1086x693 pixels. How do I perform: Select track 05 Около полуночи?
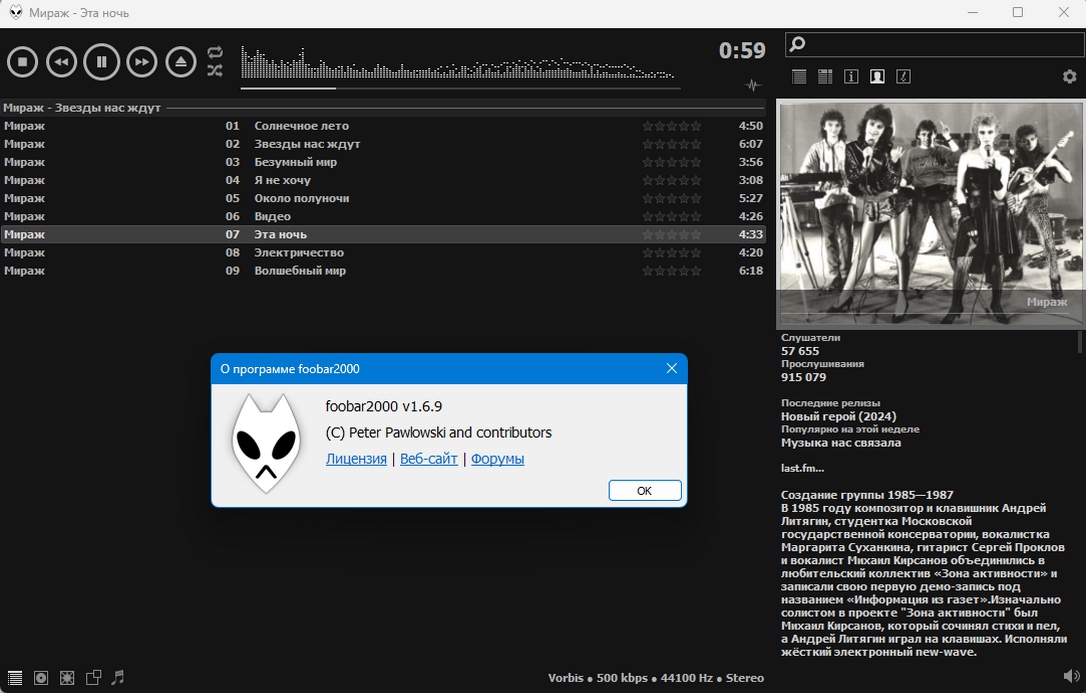[383, 198]
